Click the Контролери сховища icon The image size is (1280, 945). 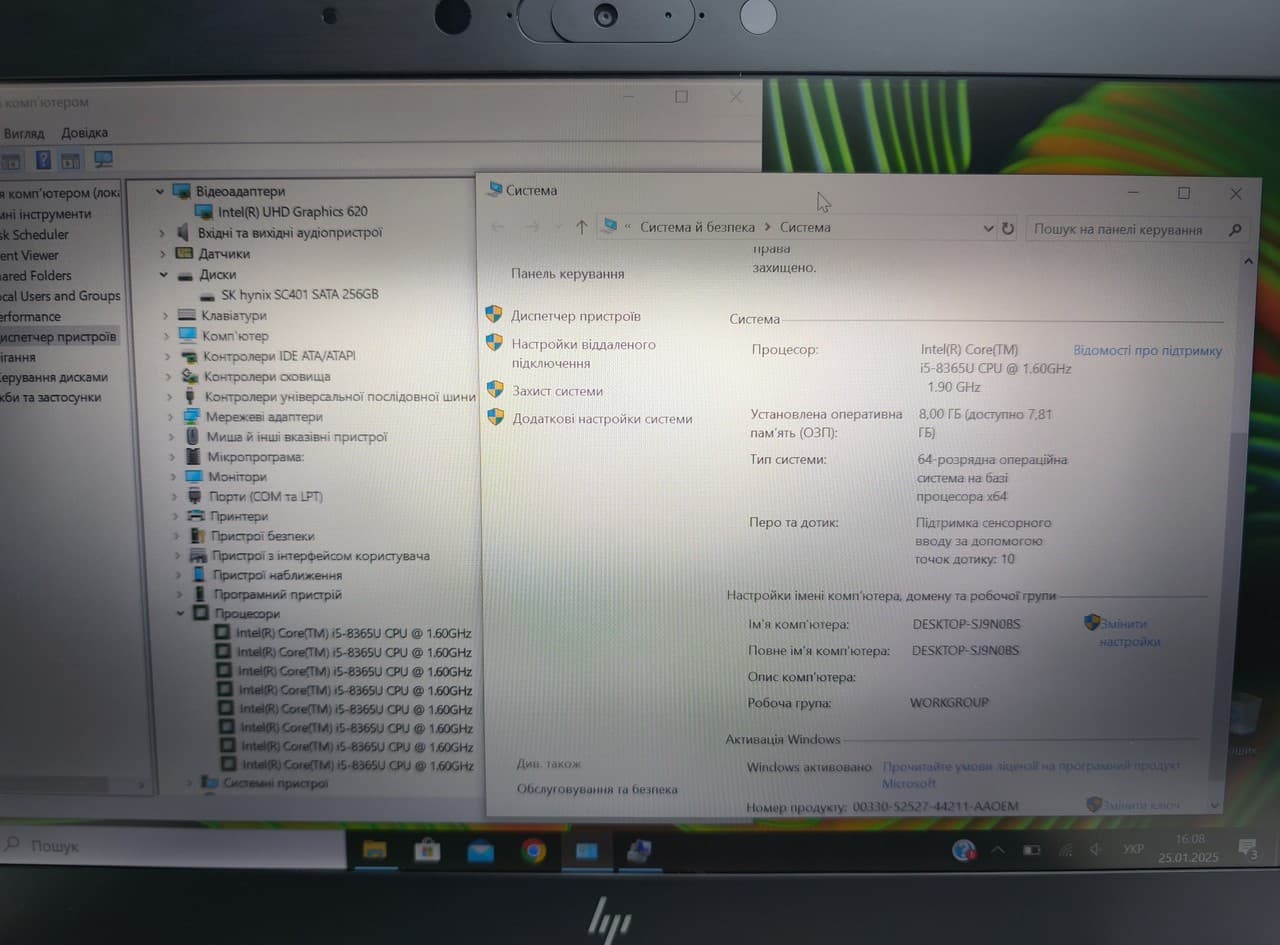189,376
